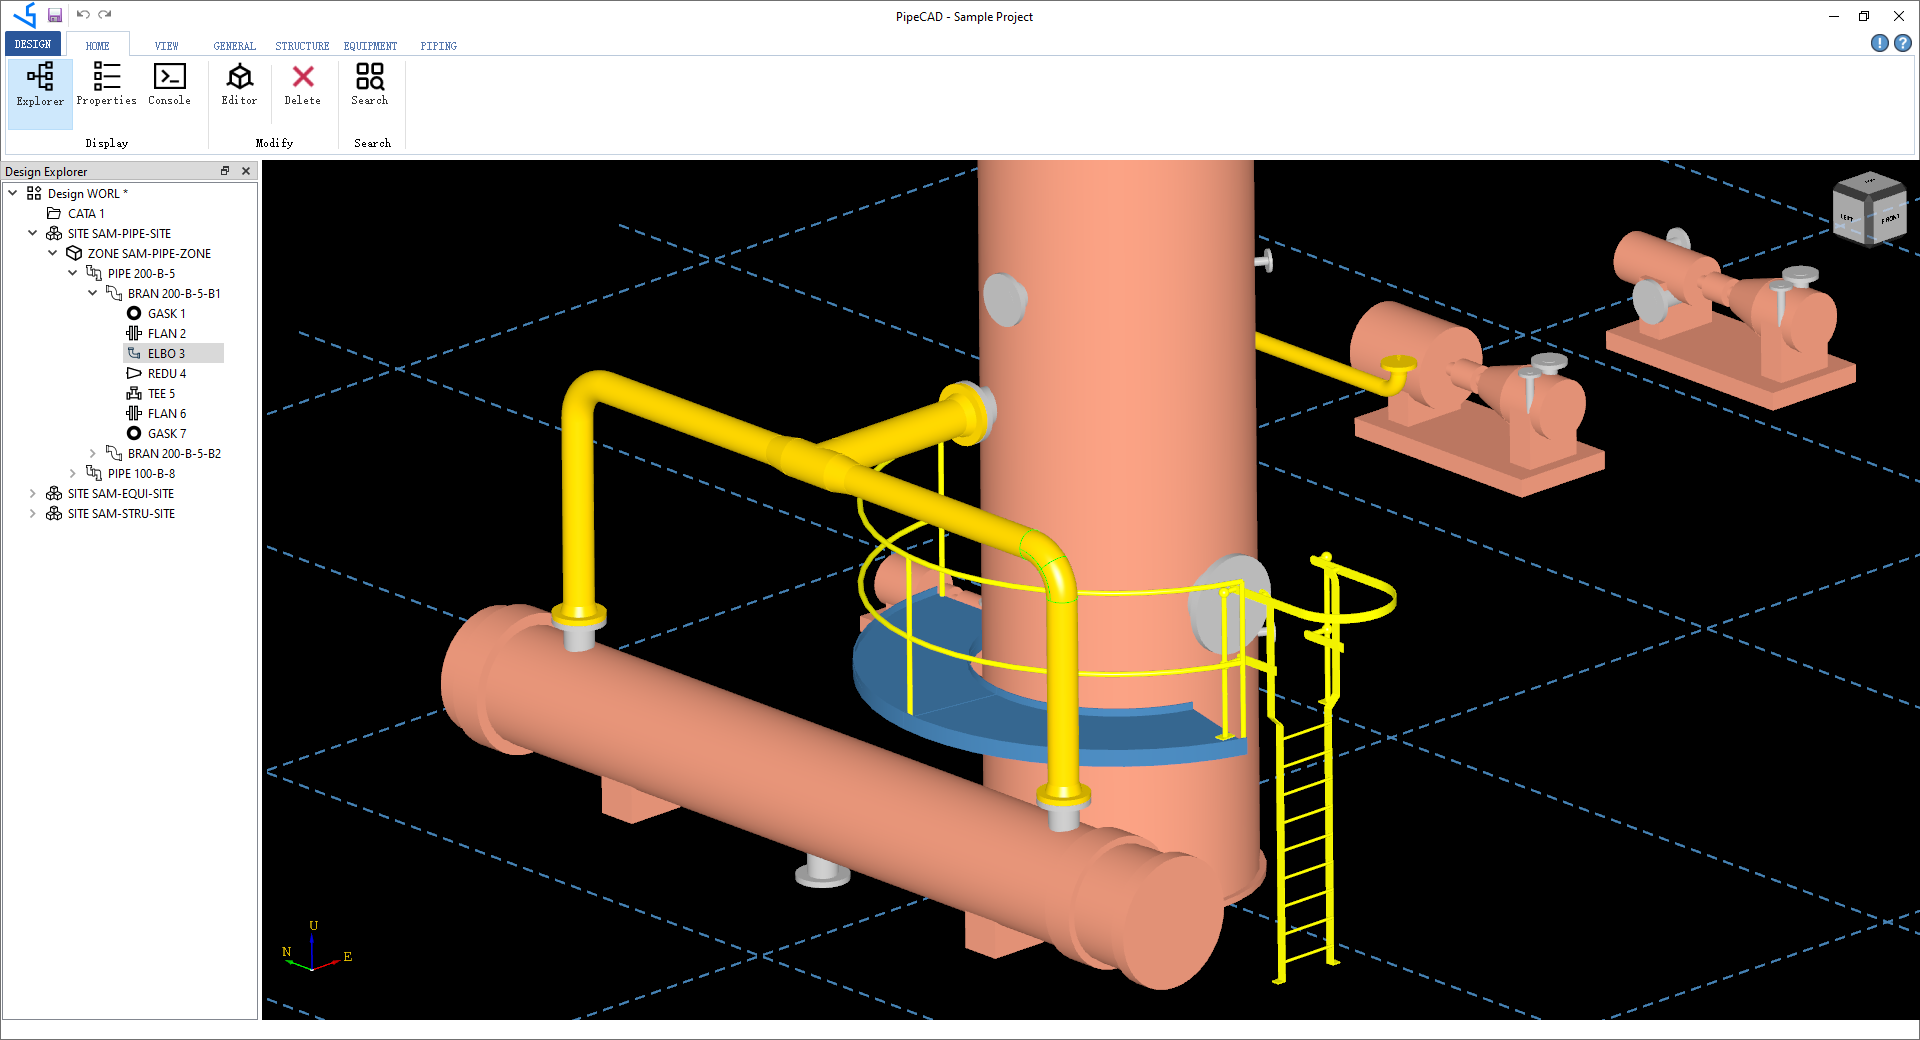Click the DESIGN module button
This screenshot has height=1040, width=1920.
click(x=33, y=44)
